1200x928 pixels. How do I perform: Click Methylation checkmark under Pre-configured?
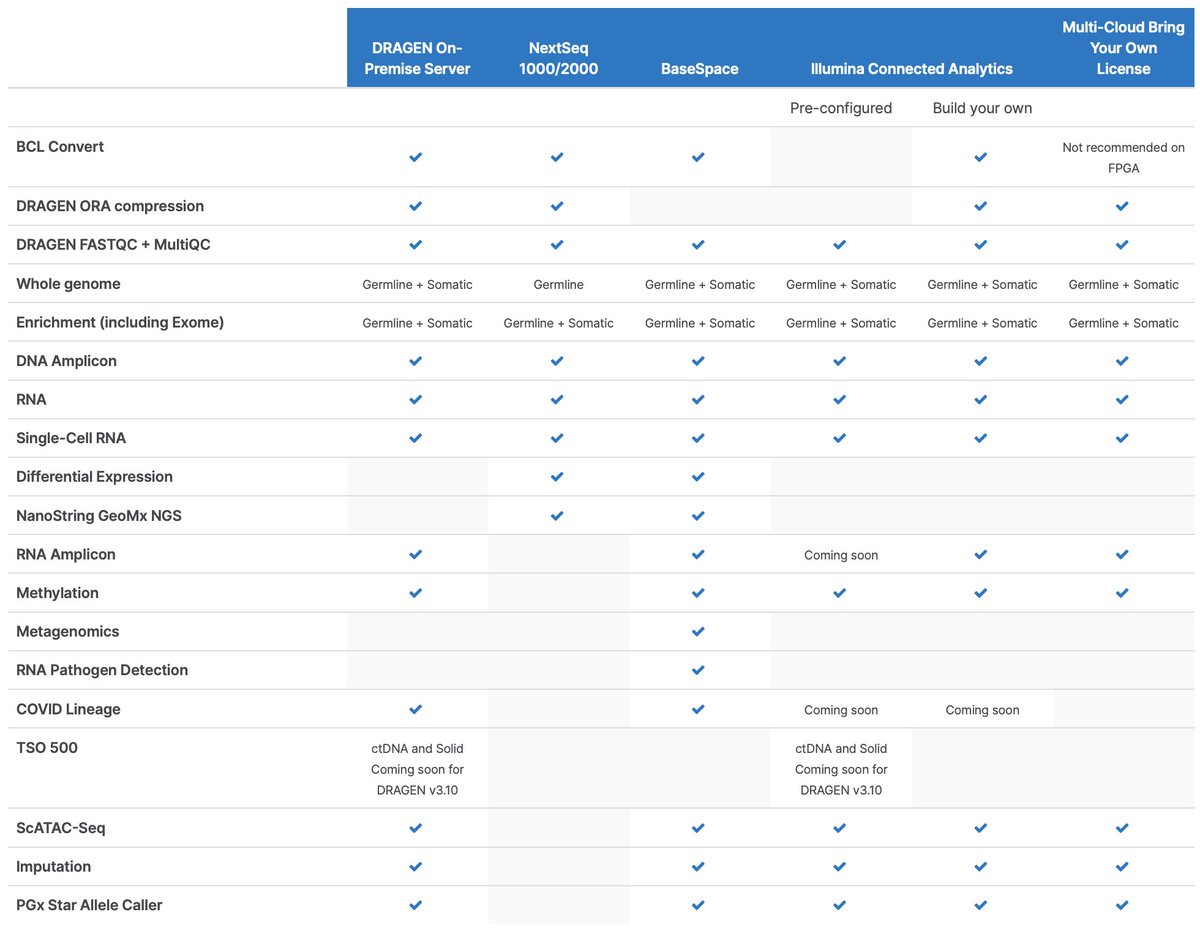click(840, 593)
